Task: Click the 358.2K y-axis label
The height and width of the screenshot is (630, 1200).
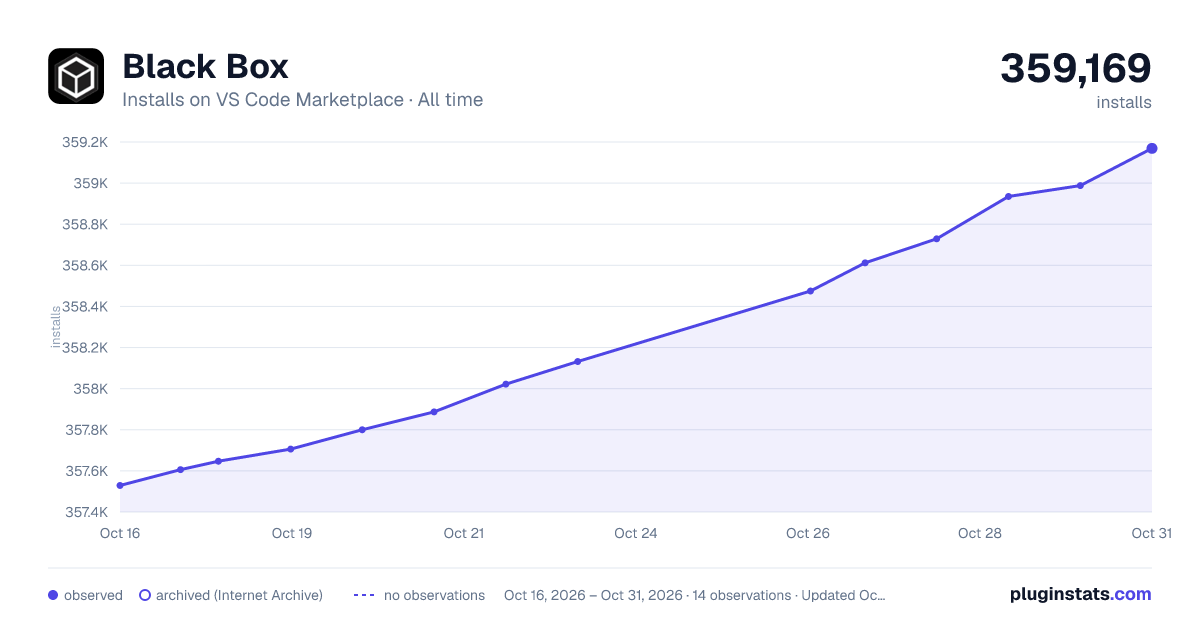Action: pos(85,348)
